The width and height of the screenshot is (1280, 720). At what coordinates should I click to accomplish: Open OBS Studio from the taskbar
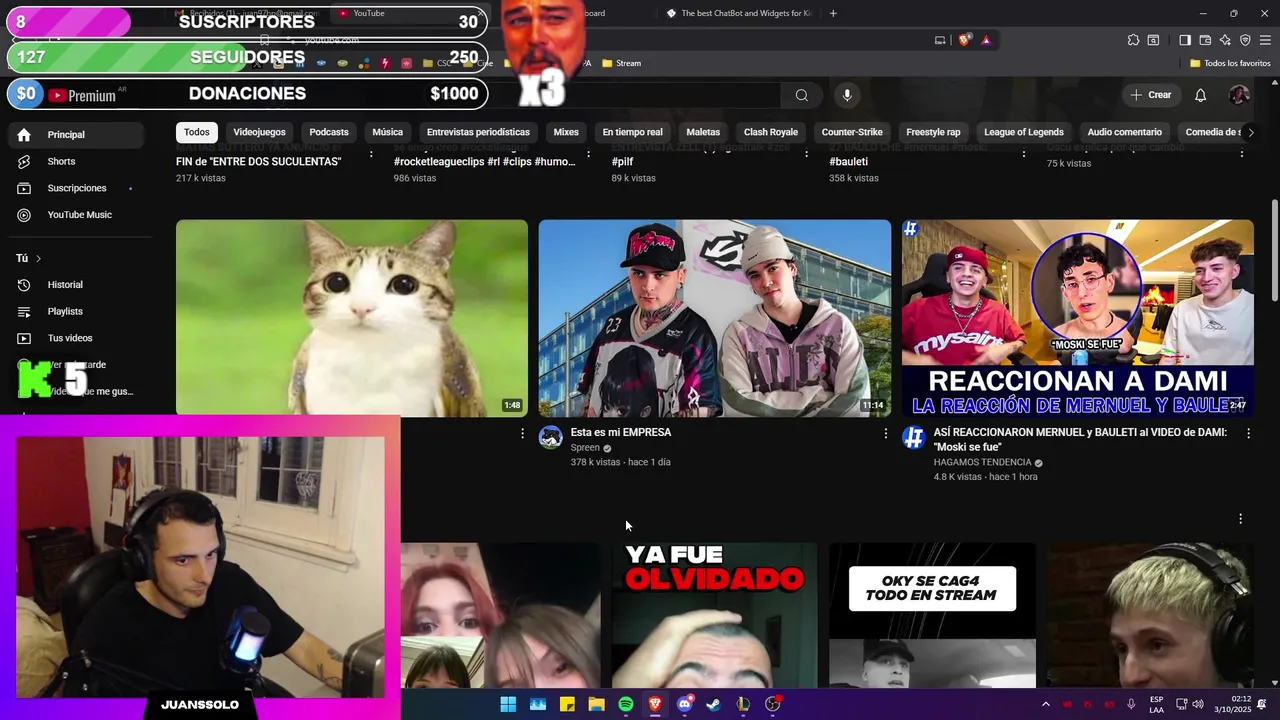(x=772, y=704)
